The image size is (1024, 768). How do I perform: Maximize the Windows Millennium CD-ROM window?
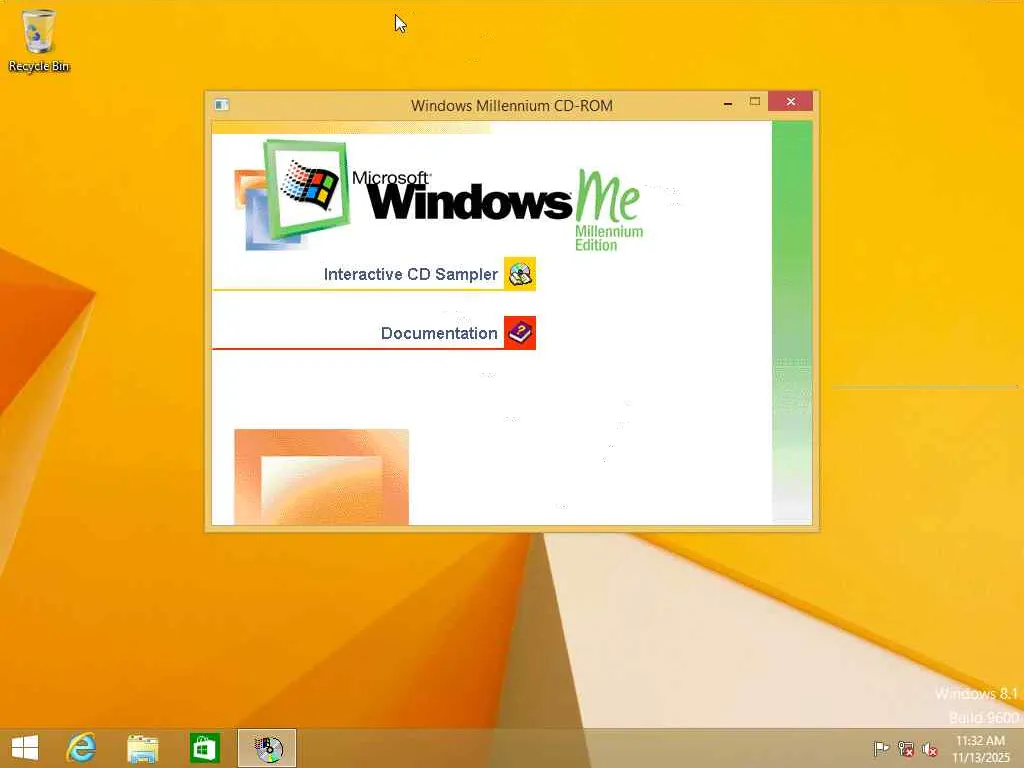[x=755, y=102]
